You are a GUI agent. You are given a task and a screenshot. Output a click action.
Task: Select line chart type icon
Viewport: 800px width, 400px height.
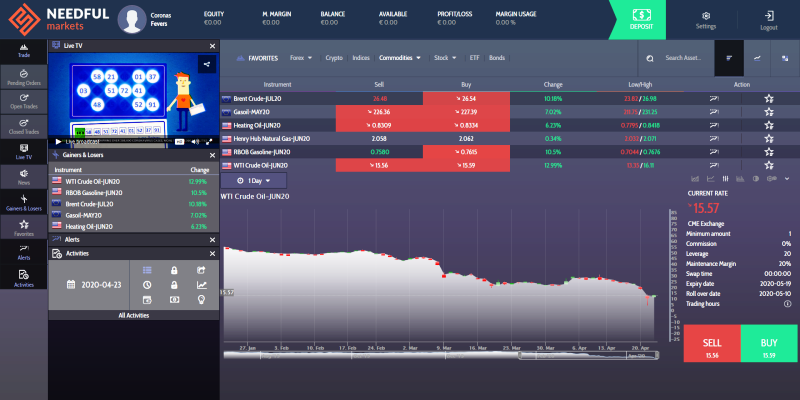tap(710, 179)
